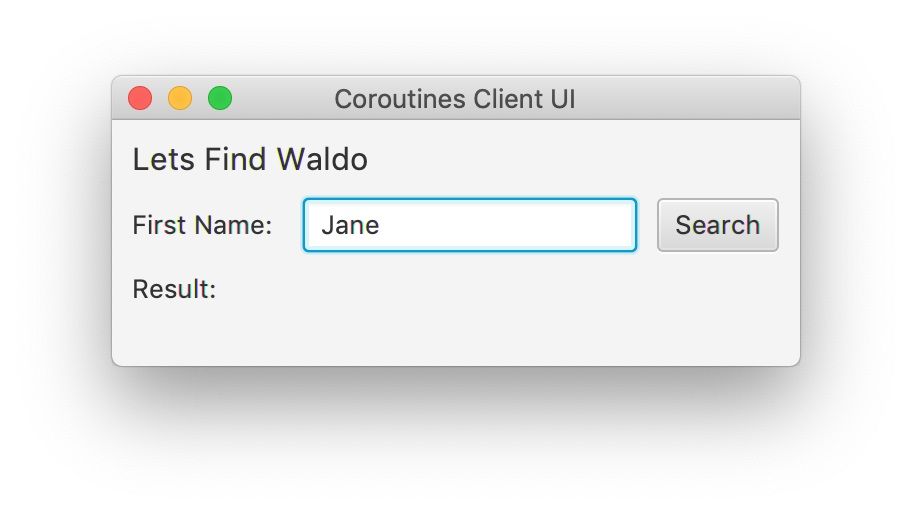Click the Search button
Viewport: 912px width, 514px height.
[x=717, y=225]
